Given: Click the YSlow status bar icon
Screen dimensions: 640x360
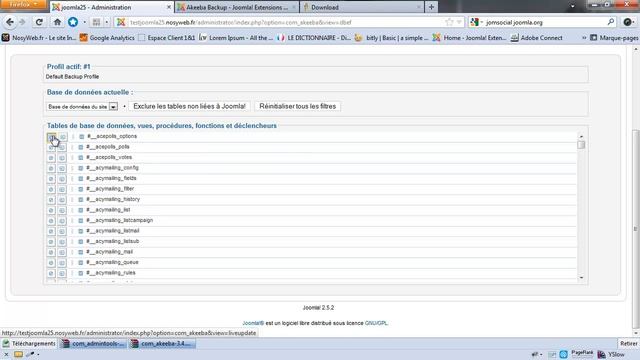Looking at the screenshot, I should click(x=611, y=355).
